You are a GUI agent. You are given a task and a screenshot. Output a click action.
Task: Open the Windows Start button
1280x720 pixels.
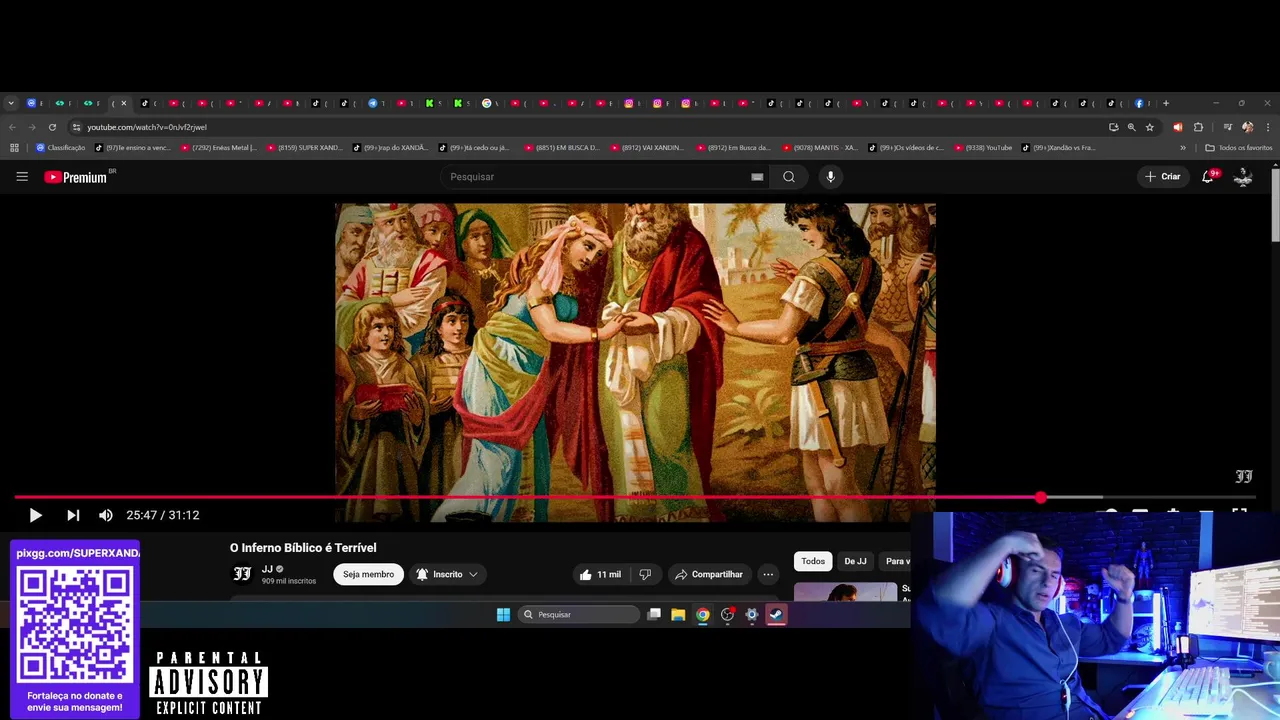503,615
